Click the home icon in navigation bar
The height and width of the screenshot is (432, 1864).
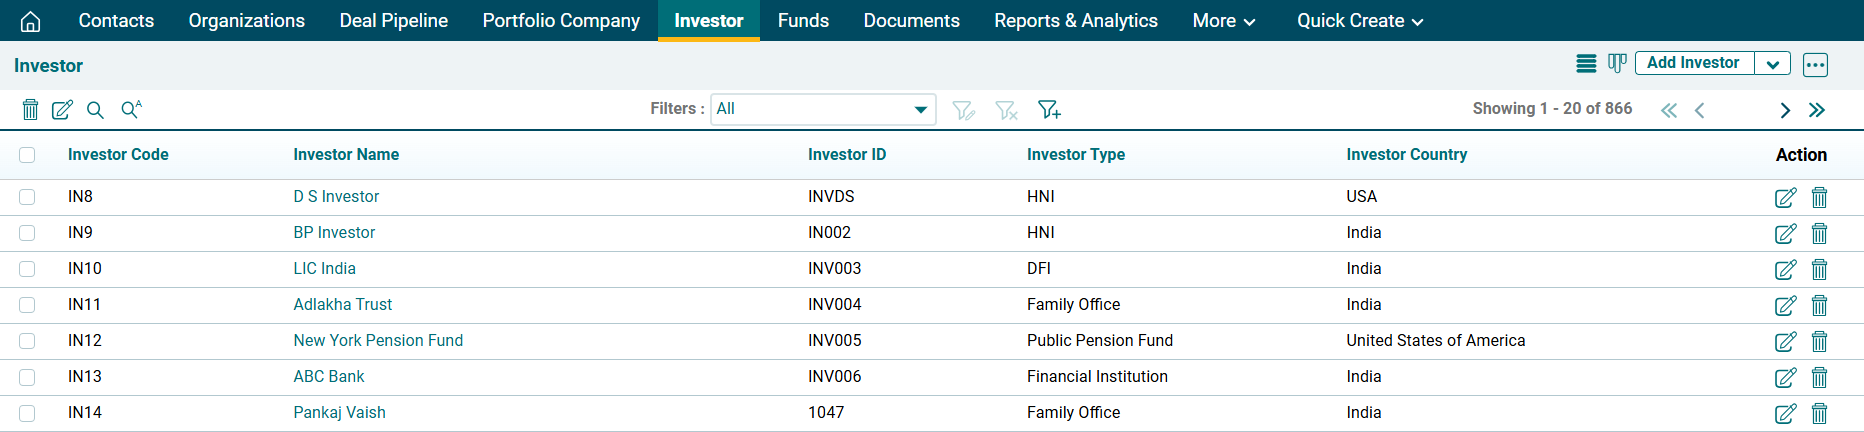point(31,21)
